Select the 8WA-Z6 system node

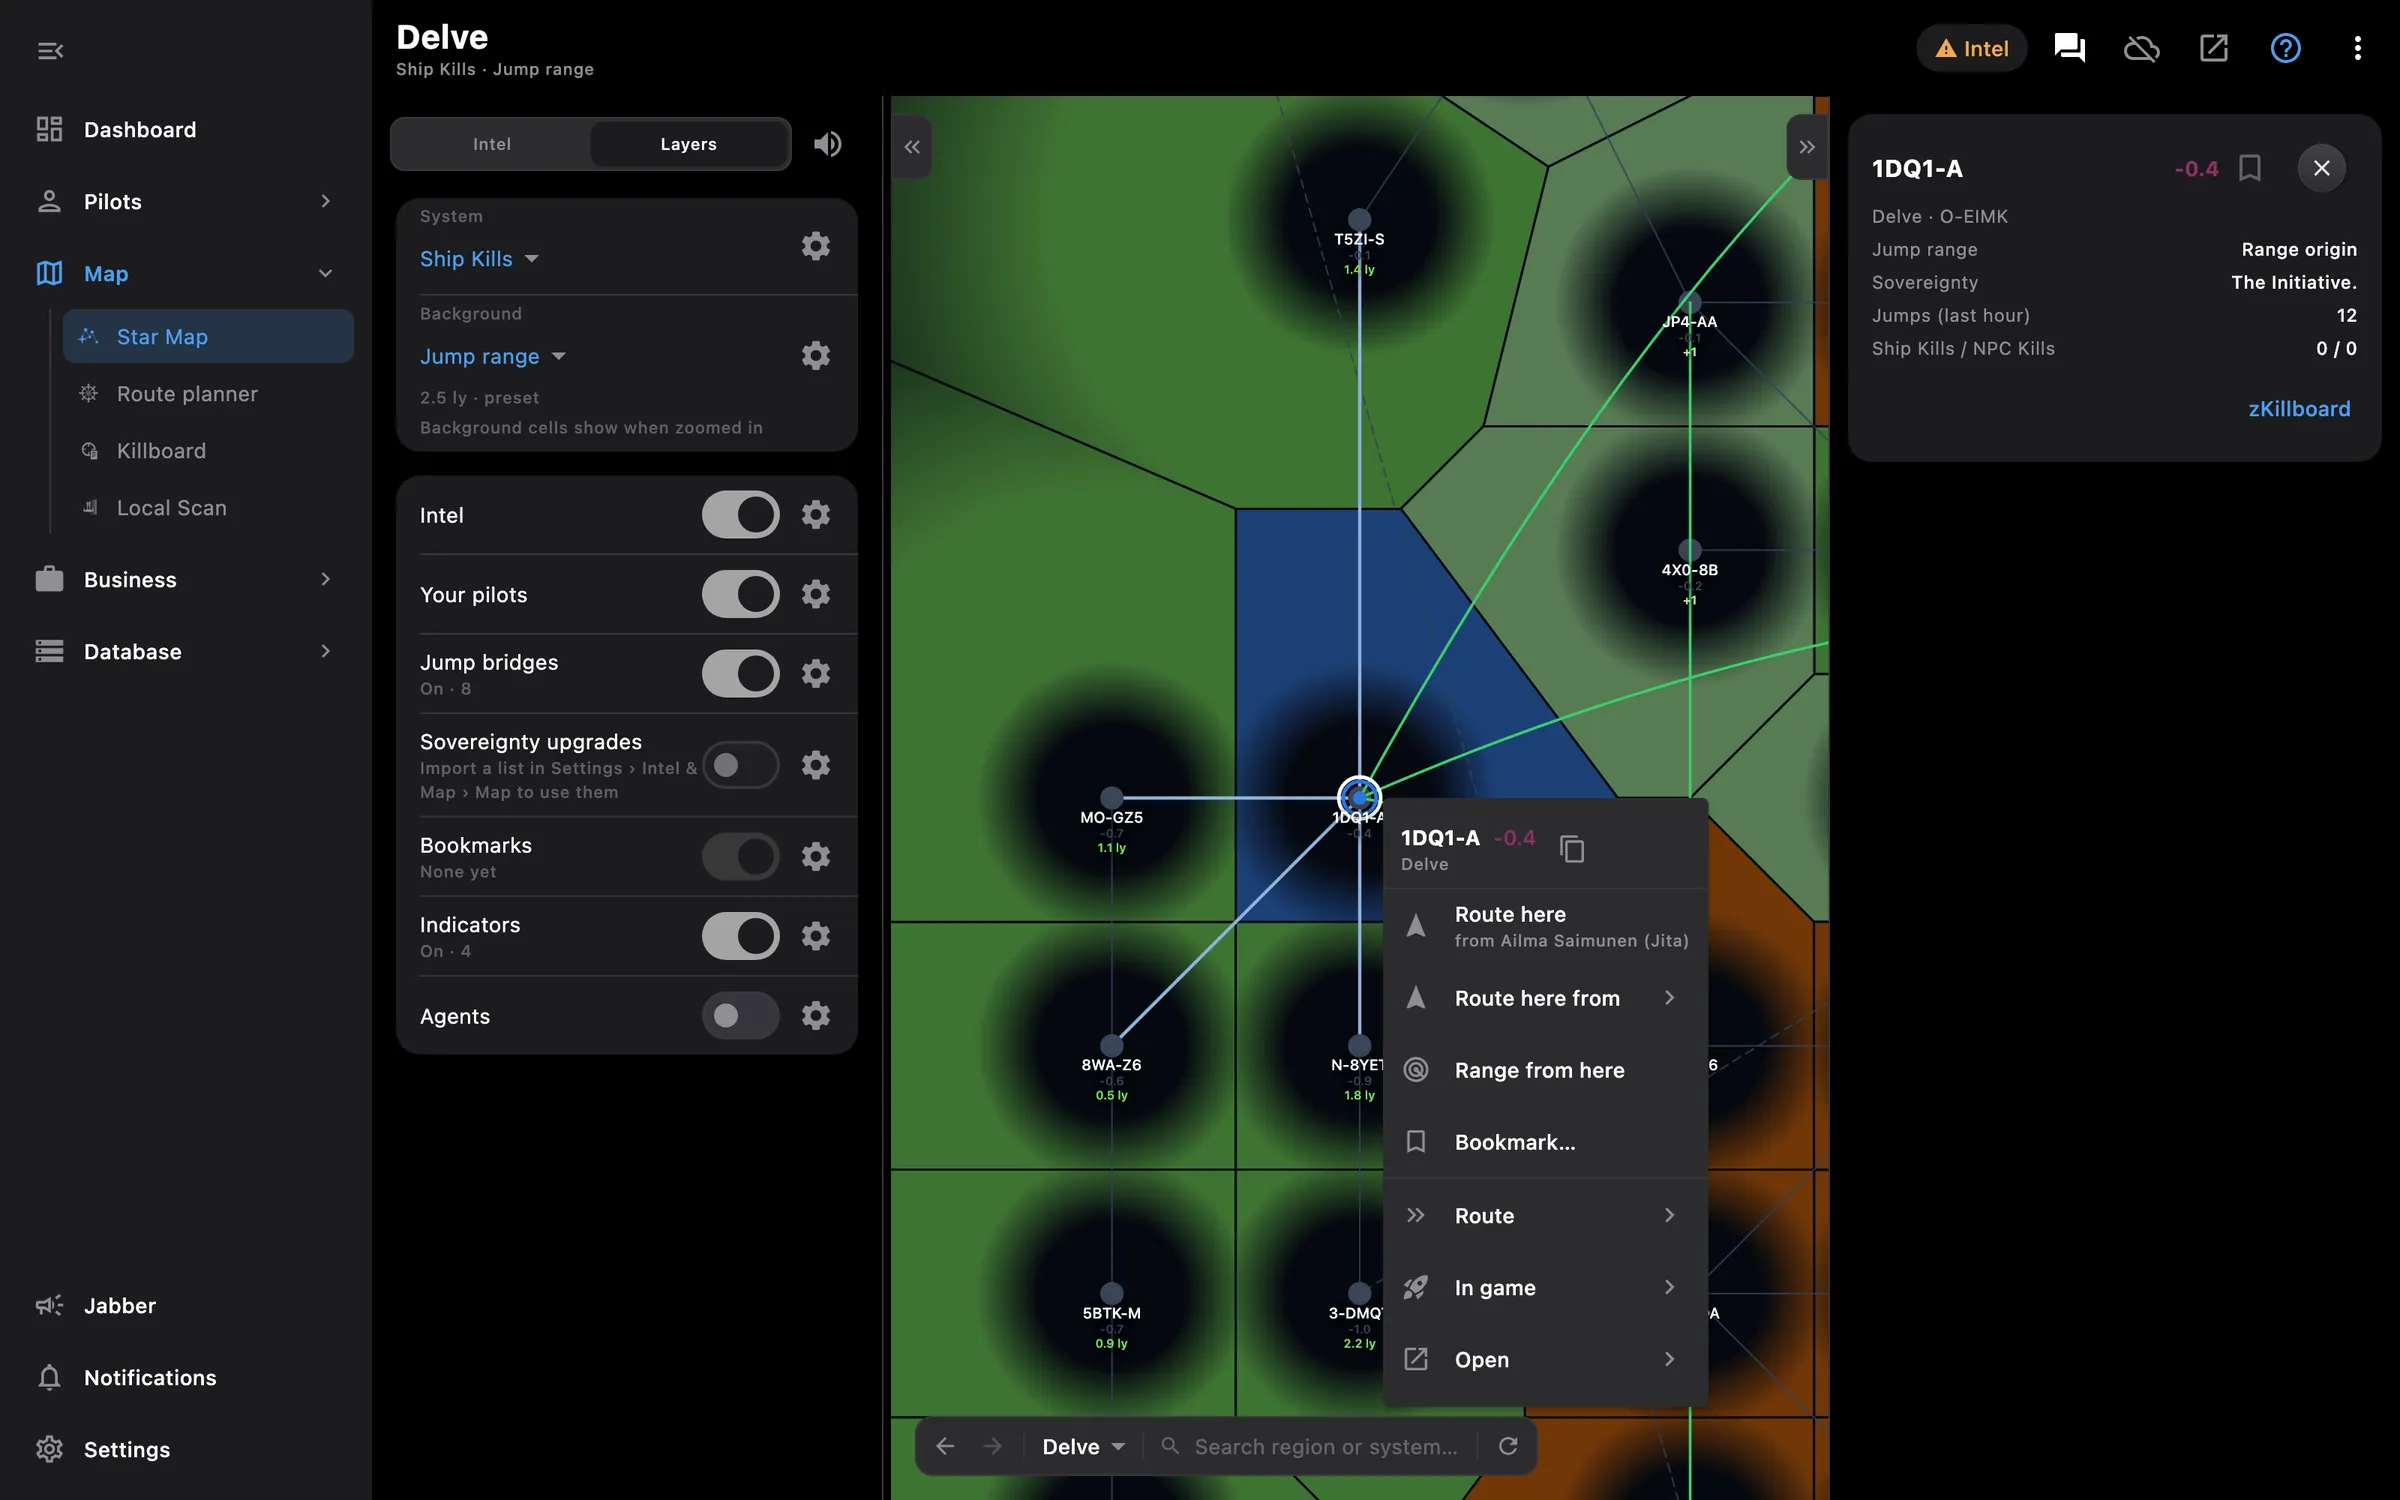[x=1111, y=1045]
